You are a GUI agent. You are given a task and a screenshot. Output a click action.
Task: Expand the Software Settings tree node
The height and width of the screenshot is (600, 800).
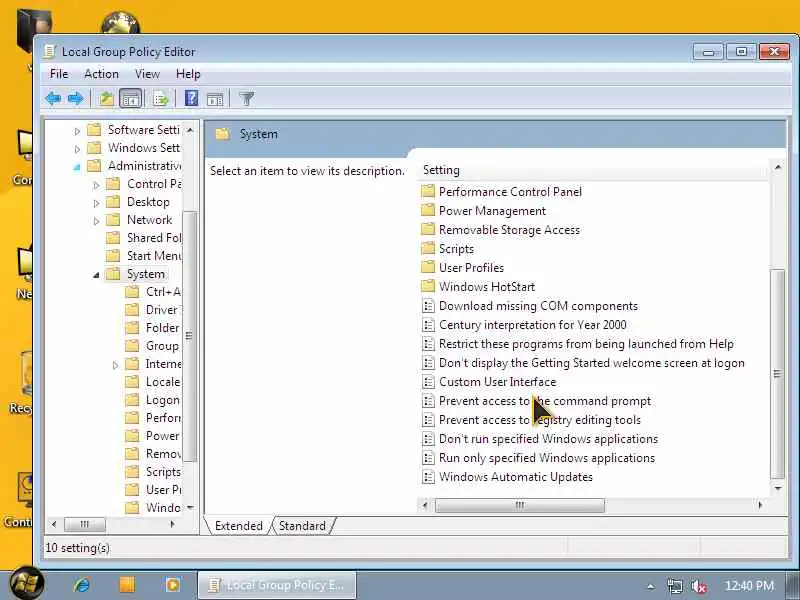(77, 131)
